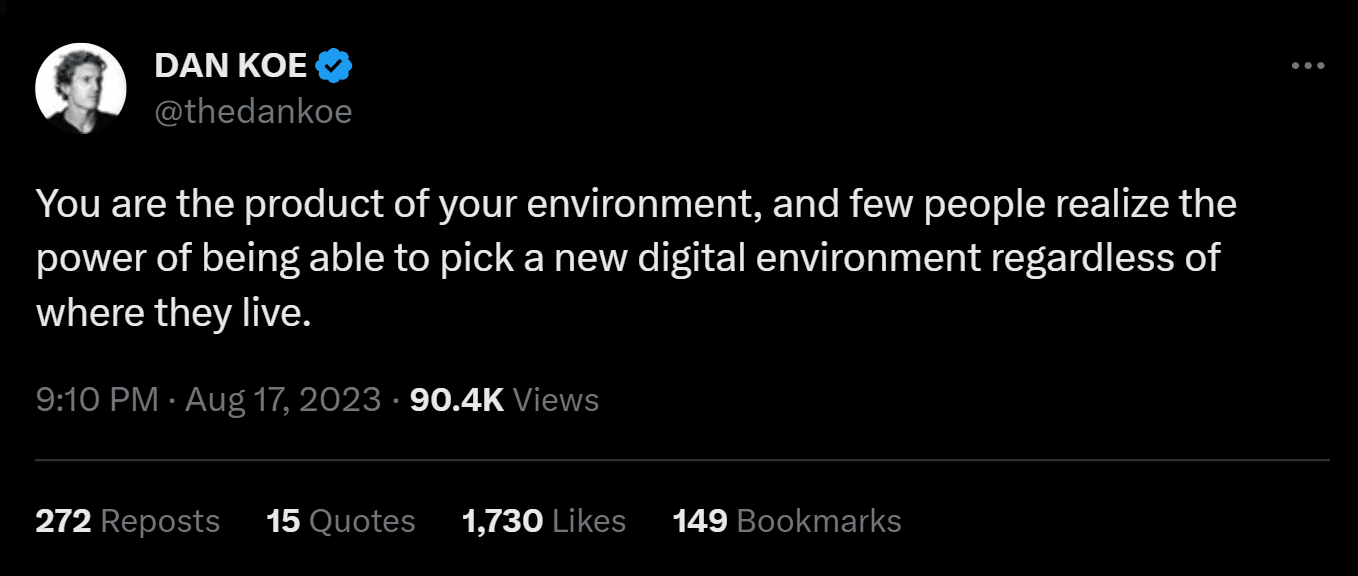Click "where they live." in the tweet

[x=168, y=312]
